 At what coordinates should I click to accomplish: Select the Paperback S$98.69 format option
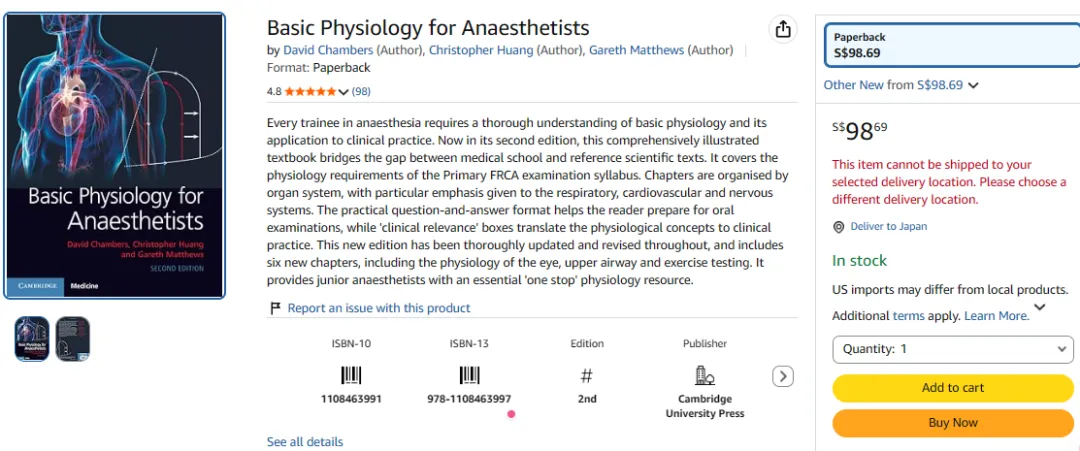click(952, 45)
